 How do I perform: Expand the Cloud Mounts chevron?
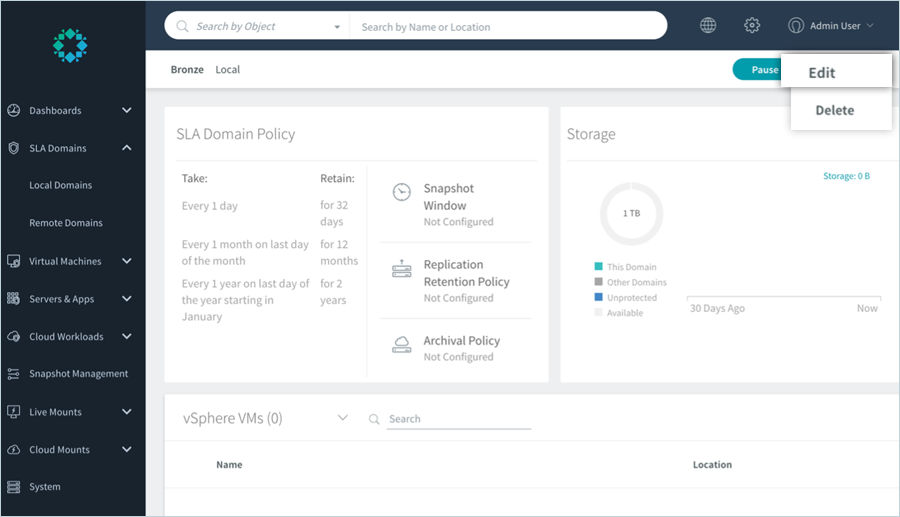point(127,449)
